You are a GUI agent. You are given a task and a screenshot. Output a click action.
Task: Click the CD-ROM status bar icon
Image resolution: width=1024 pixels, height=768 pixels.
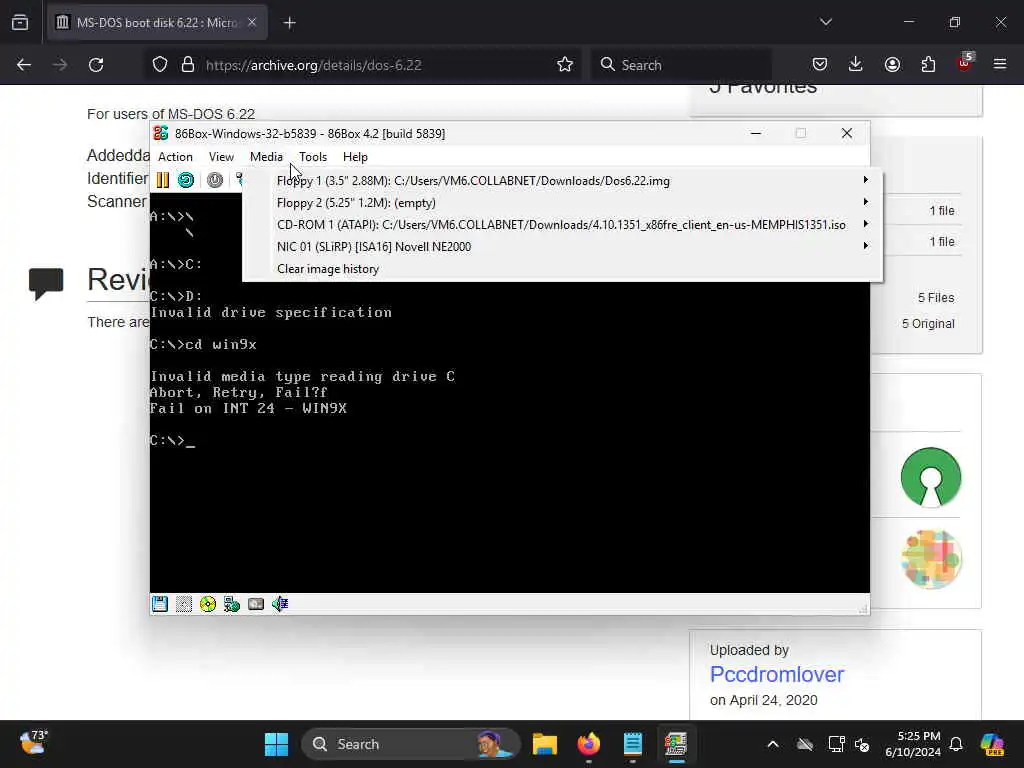point(208,604)
